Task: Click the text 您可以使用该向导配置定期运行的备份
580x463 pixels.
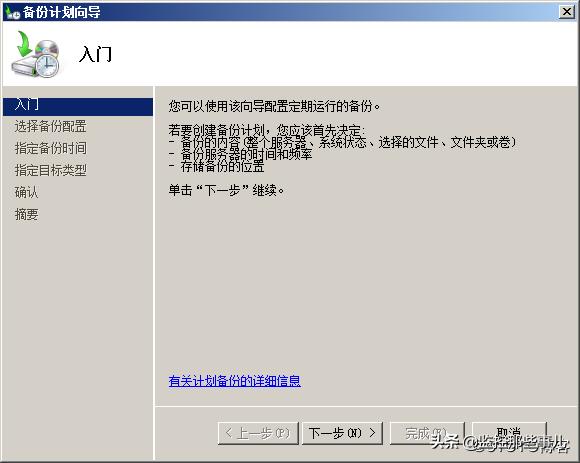Action: pyautogui.click(x=274, y=107)
